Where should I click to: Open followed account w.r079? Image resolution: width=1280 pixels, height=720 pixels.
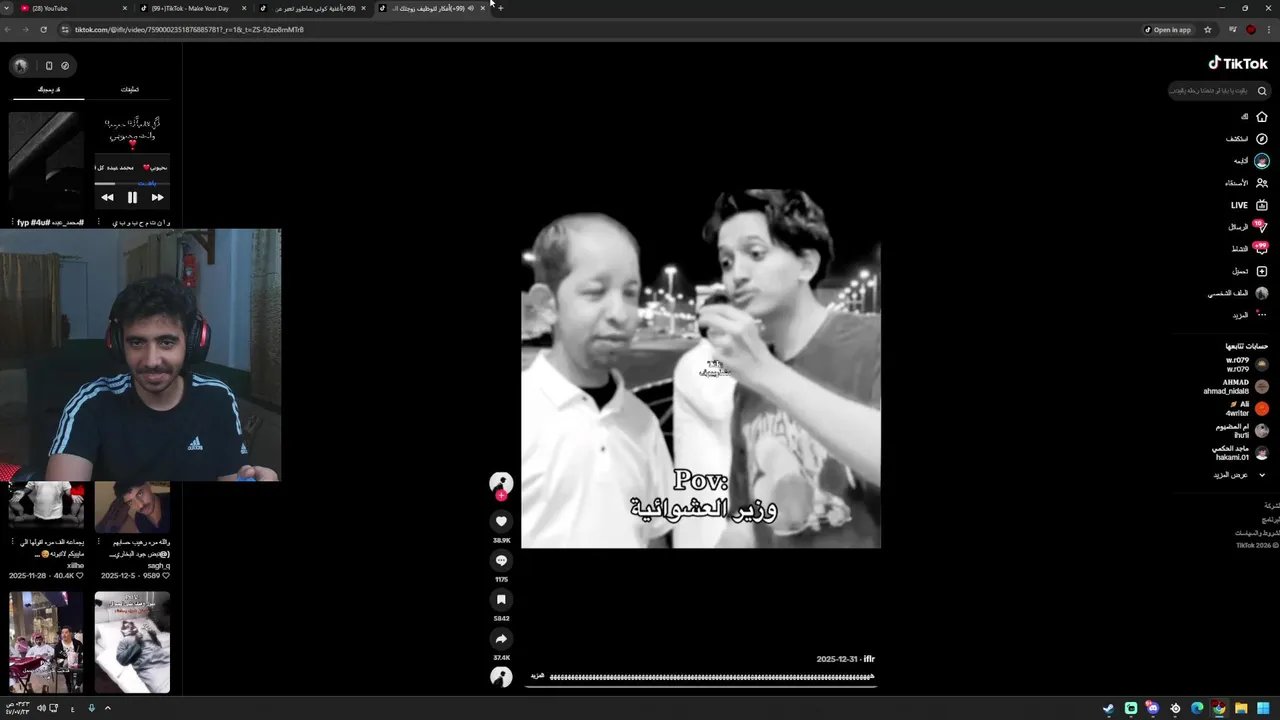pos(1247,363)
